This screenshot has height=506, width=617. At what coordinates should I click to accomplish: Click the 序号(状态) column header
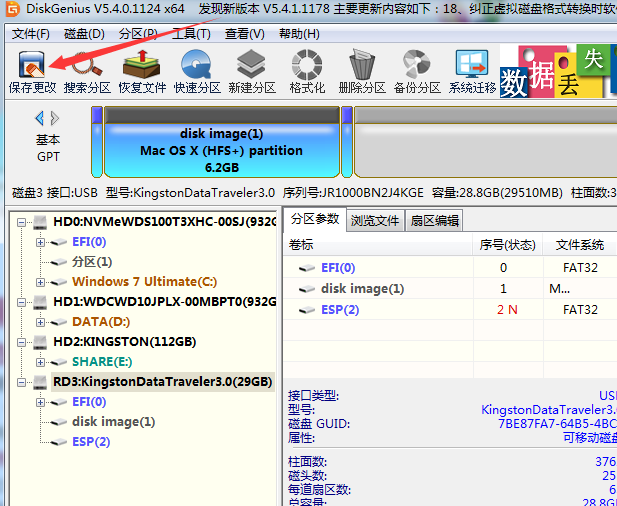click(x=508, y=245)
